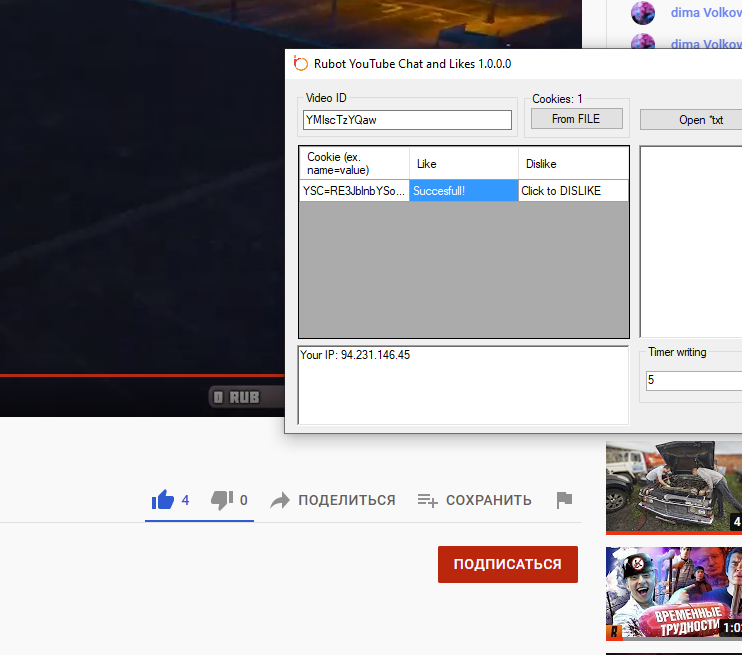Click the Rubot app icon in title bar

point(300,64)
